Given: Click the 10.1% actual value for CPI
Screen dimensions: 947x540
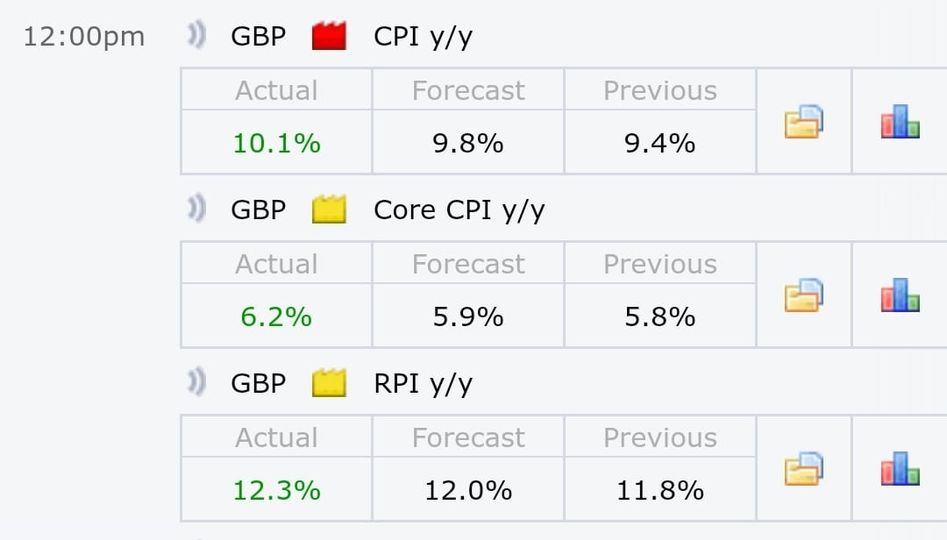Looking at the screenshot, I should [x=277, y=144].
